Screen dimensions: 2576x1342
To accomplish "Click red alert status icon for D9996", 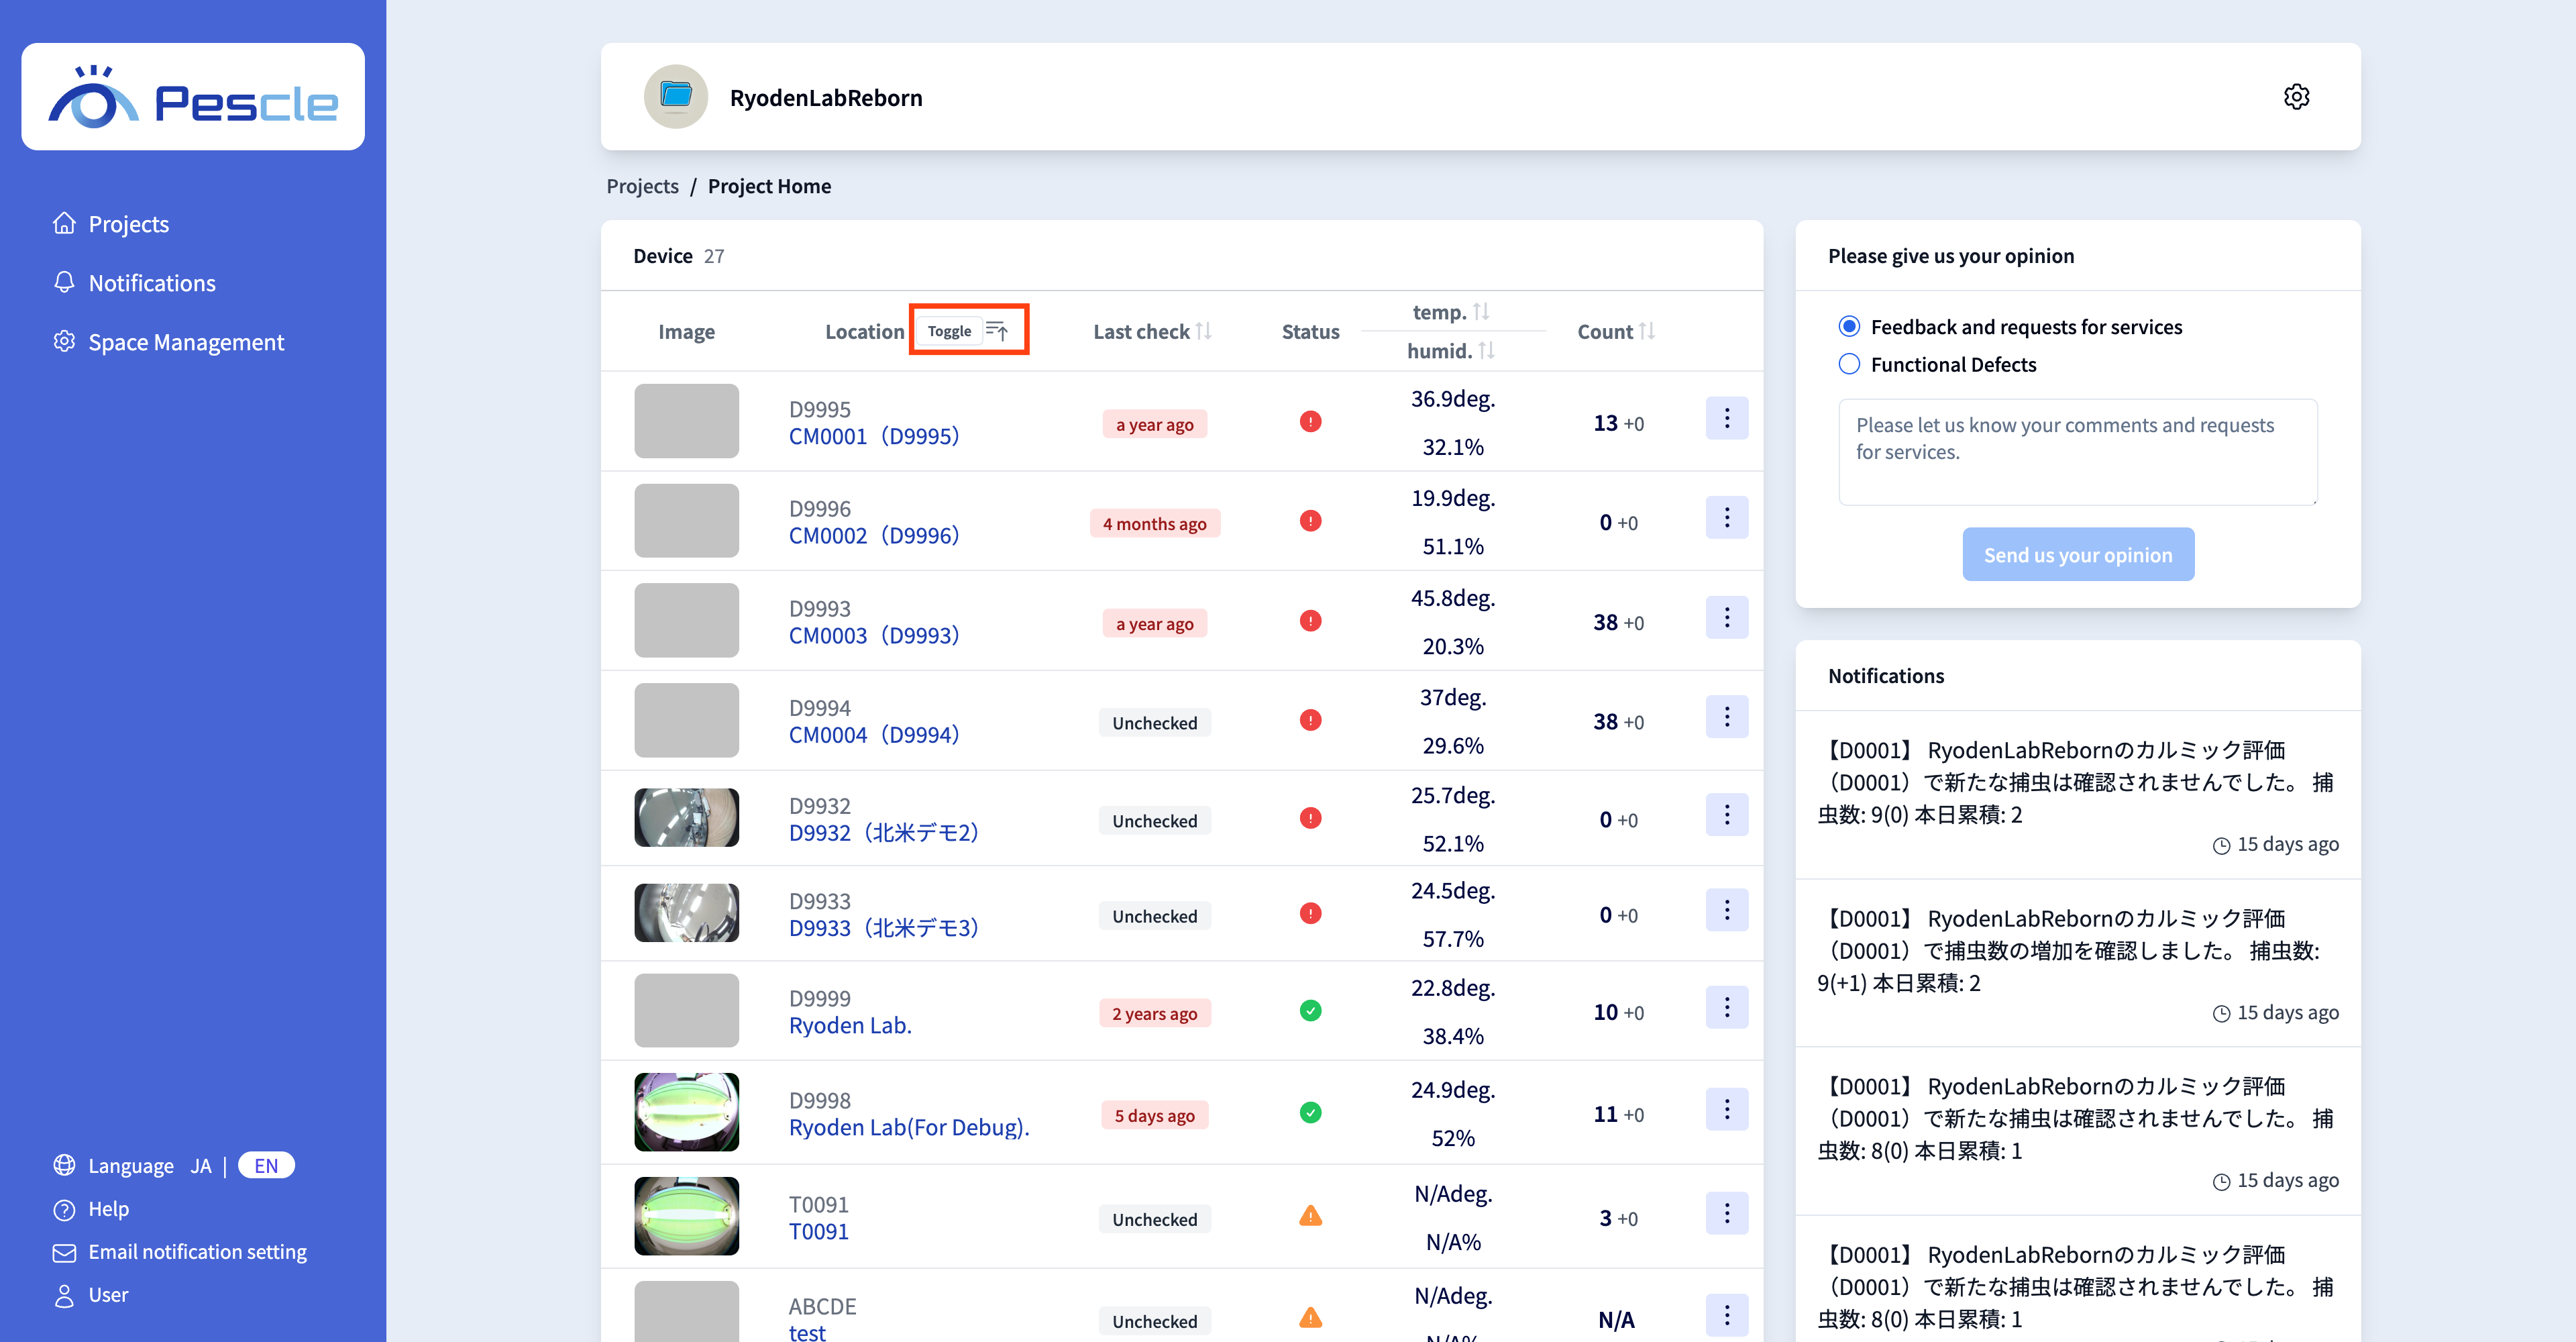I will pyautogui.click(x=1310, y=521).
